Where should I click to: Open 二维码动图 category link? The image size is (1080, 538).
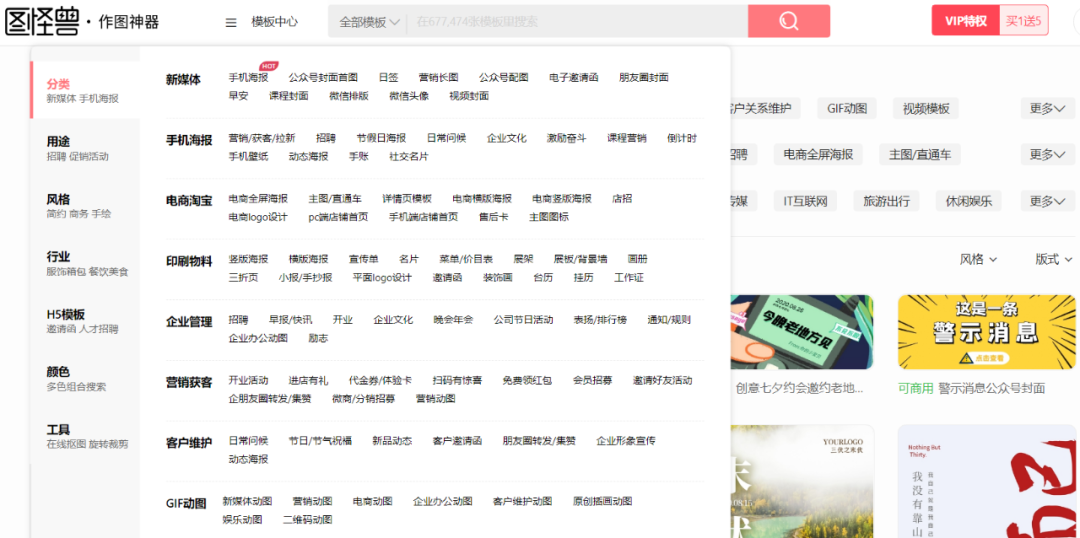pyautogui.click(x=307, y=520)
